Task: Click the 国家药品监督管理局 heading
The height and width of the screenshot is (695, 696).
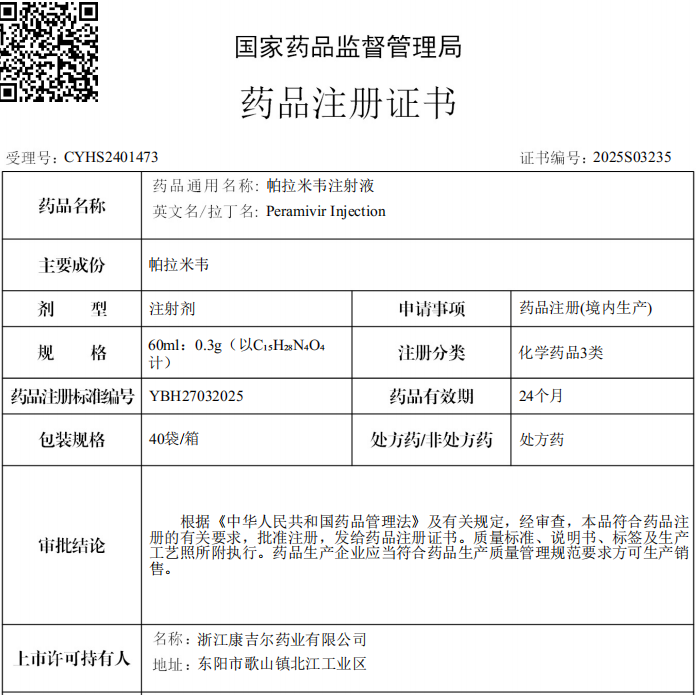Action: 348,46
